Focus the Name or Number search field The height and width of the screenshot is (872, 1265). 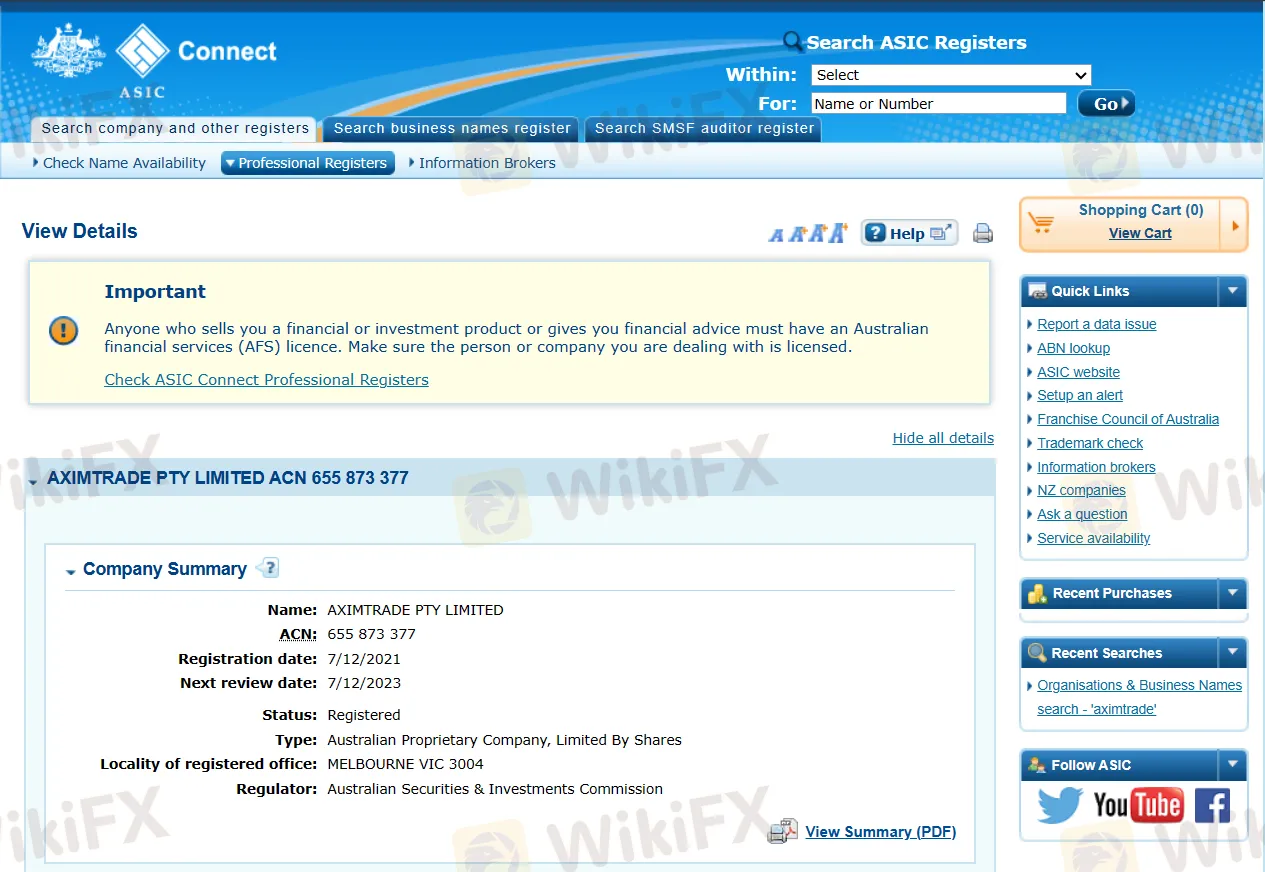tap(938, 104)
